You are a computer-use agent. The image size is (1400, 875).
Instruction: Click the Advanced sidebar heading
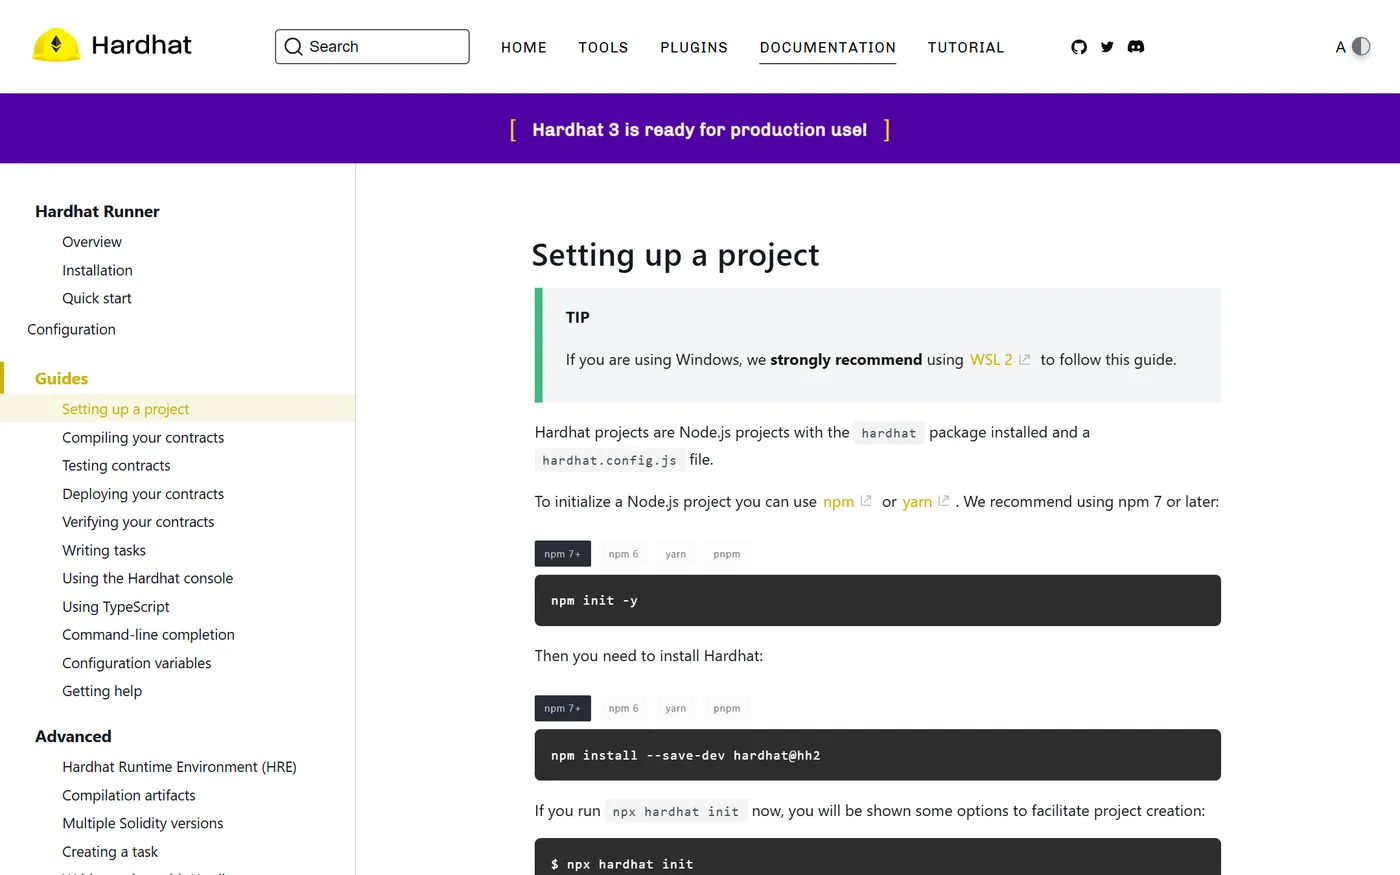point(73,736)
